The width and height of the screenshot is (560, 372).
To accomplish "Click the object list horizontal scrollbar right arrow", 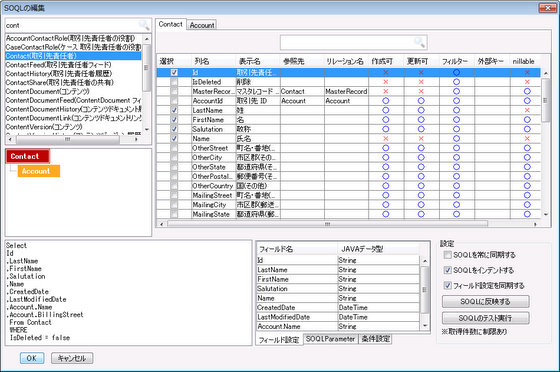I will coord(136,139).
